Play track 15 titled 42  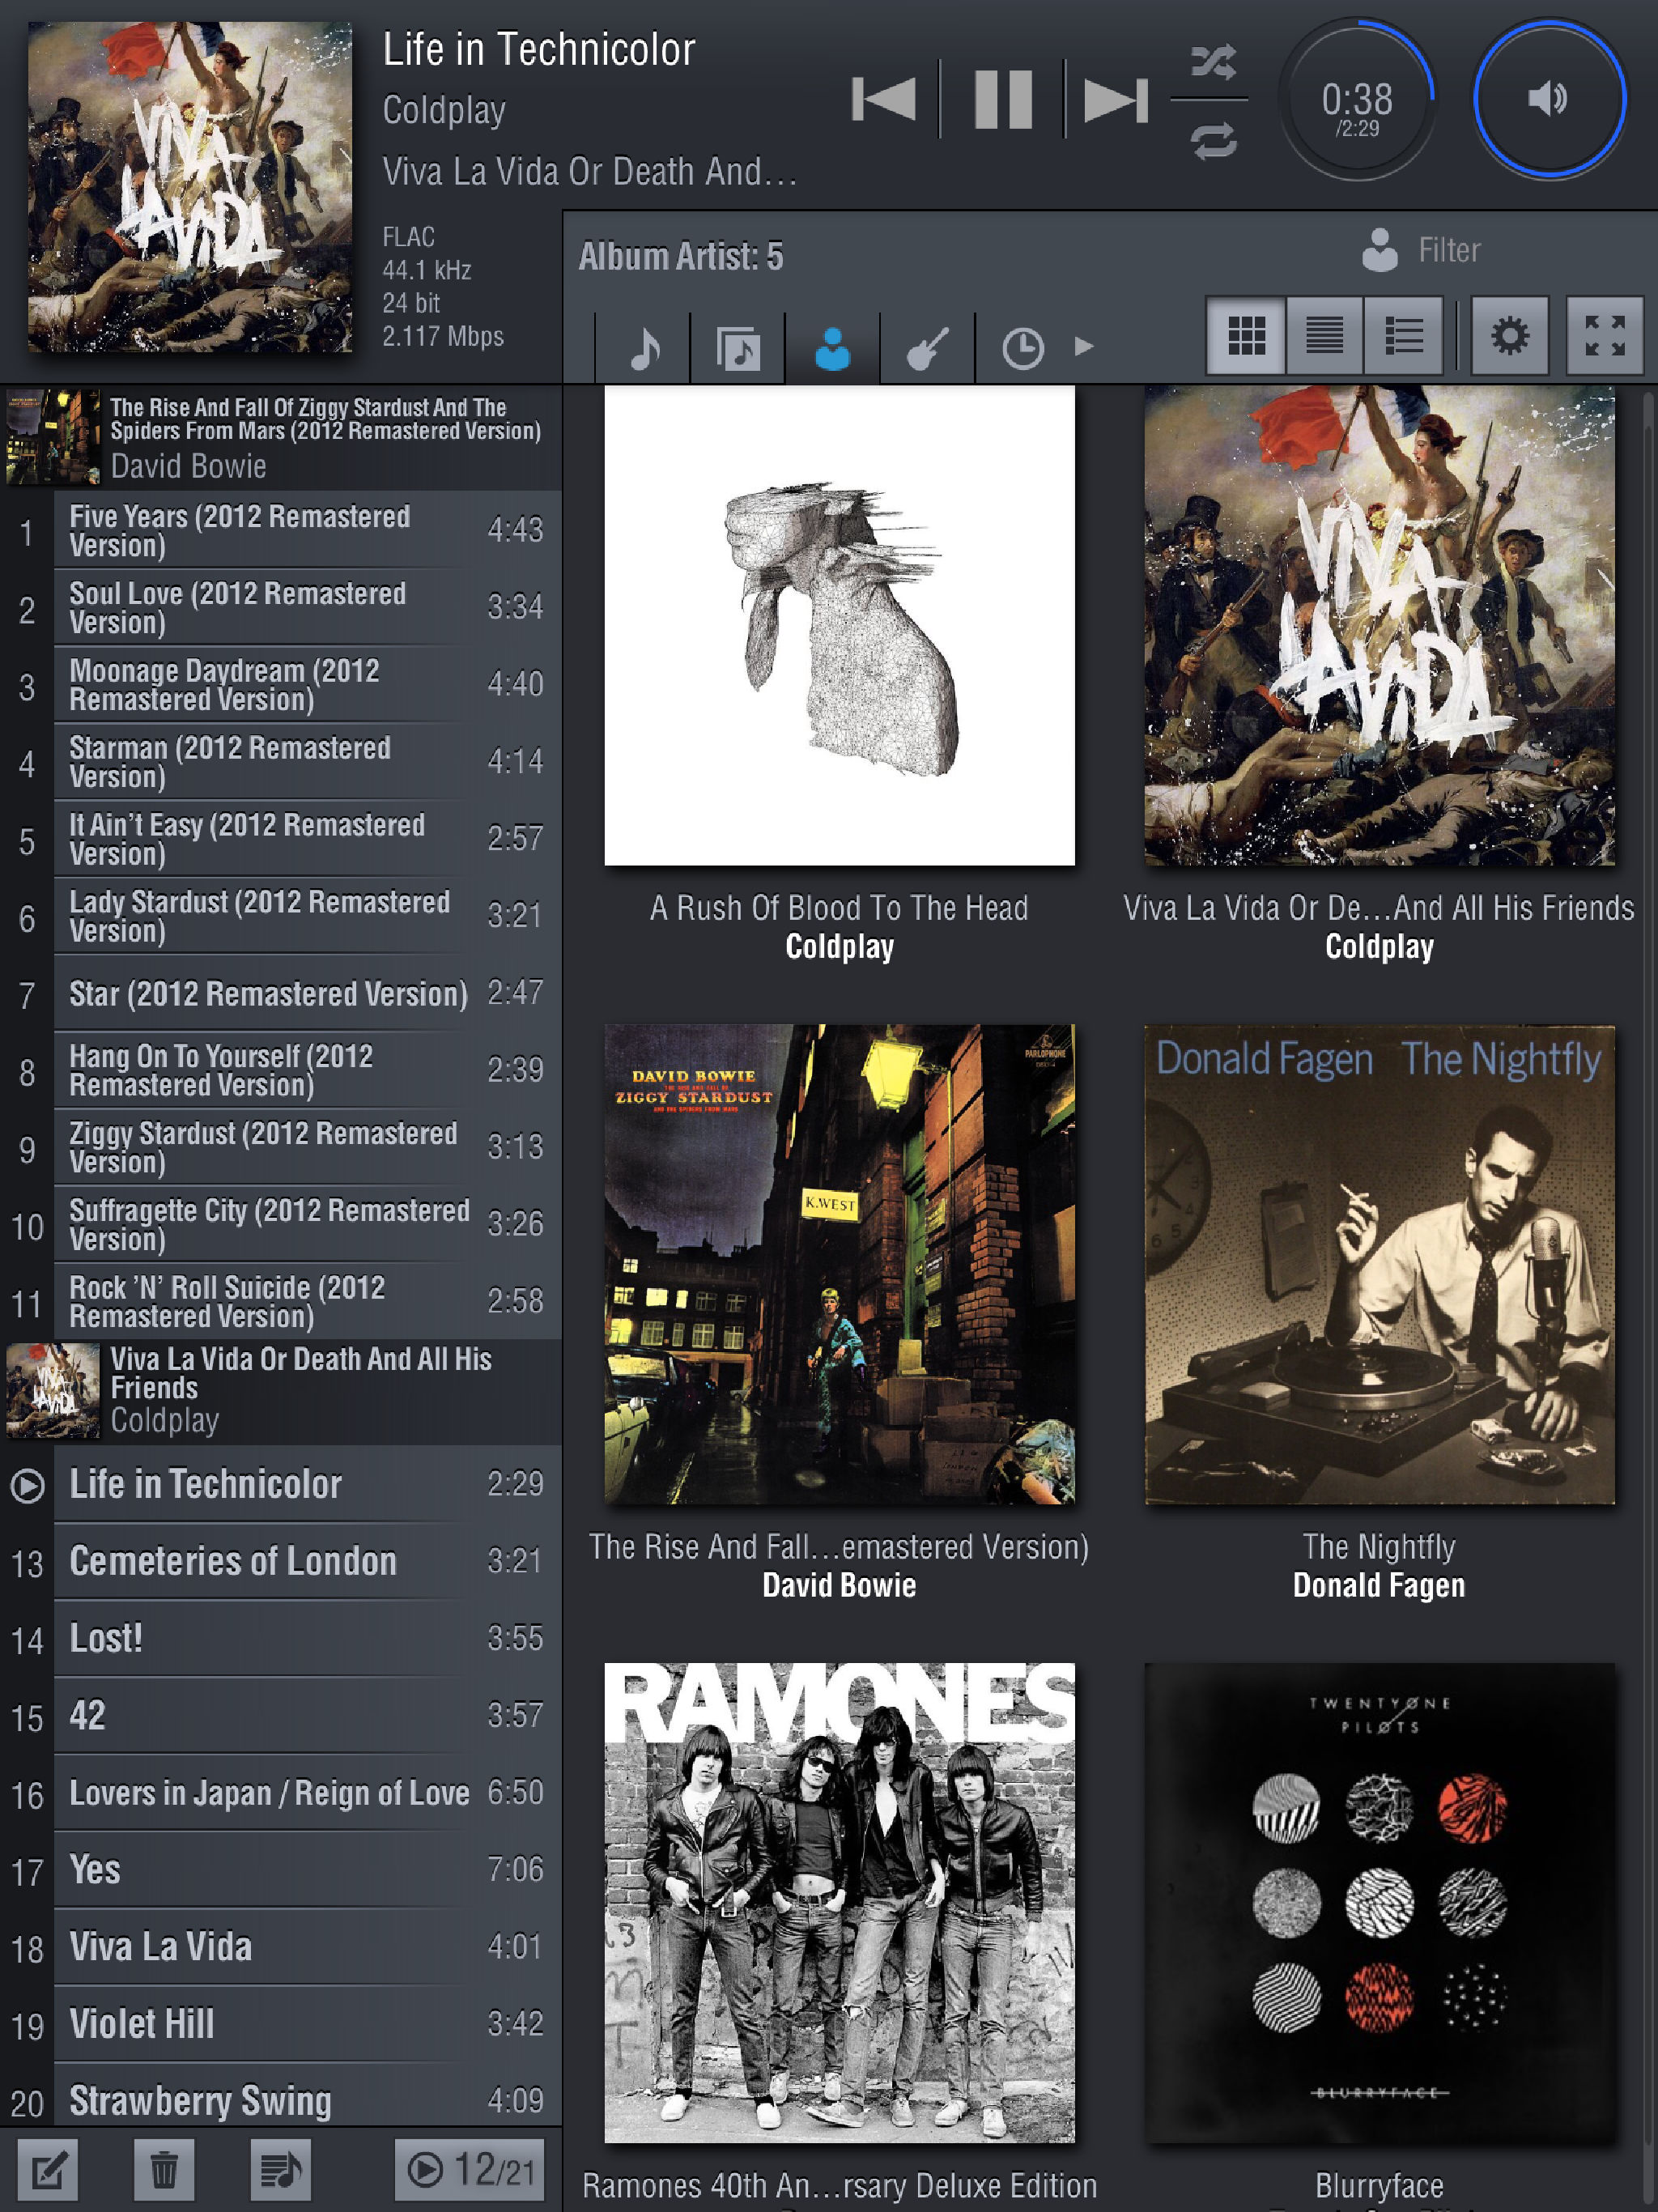pyautogui.click(x=280, y=1715)
